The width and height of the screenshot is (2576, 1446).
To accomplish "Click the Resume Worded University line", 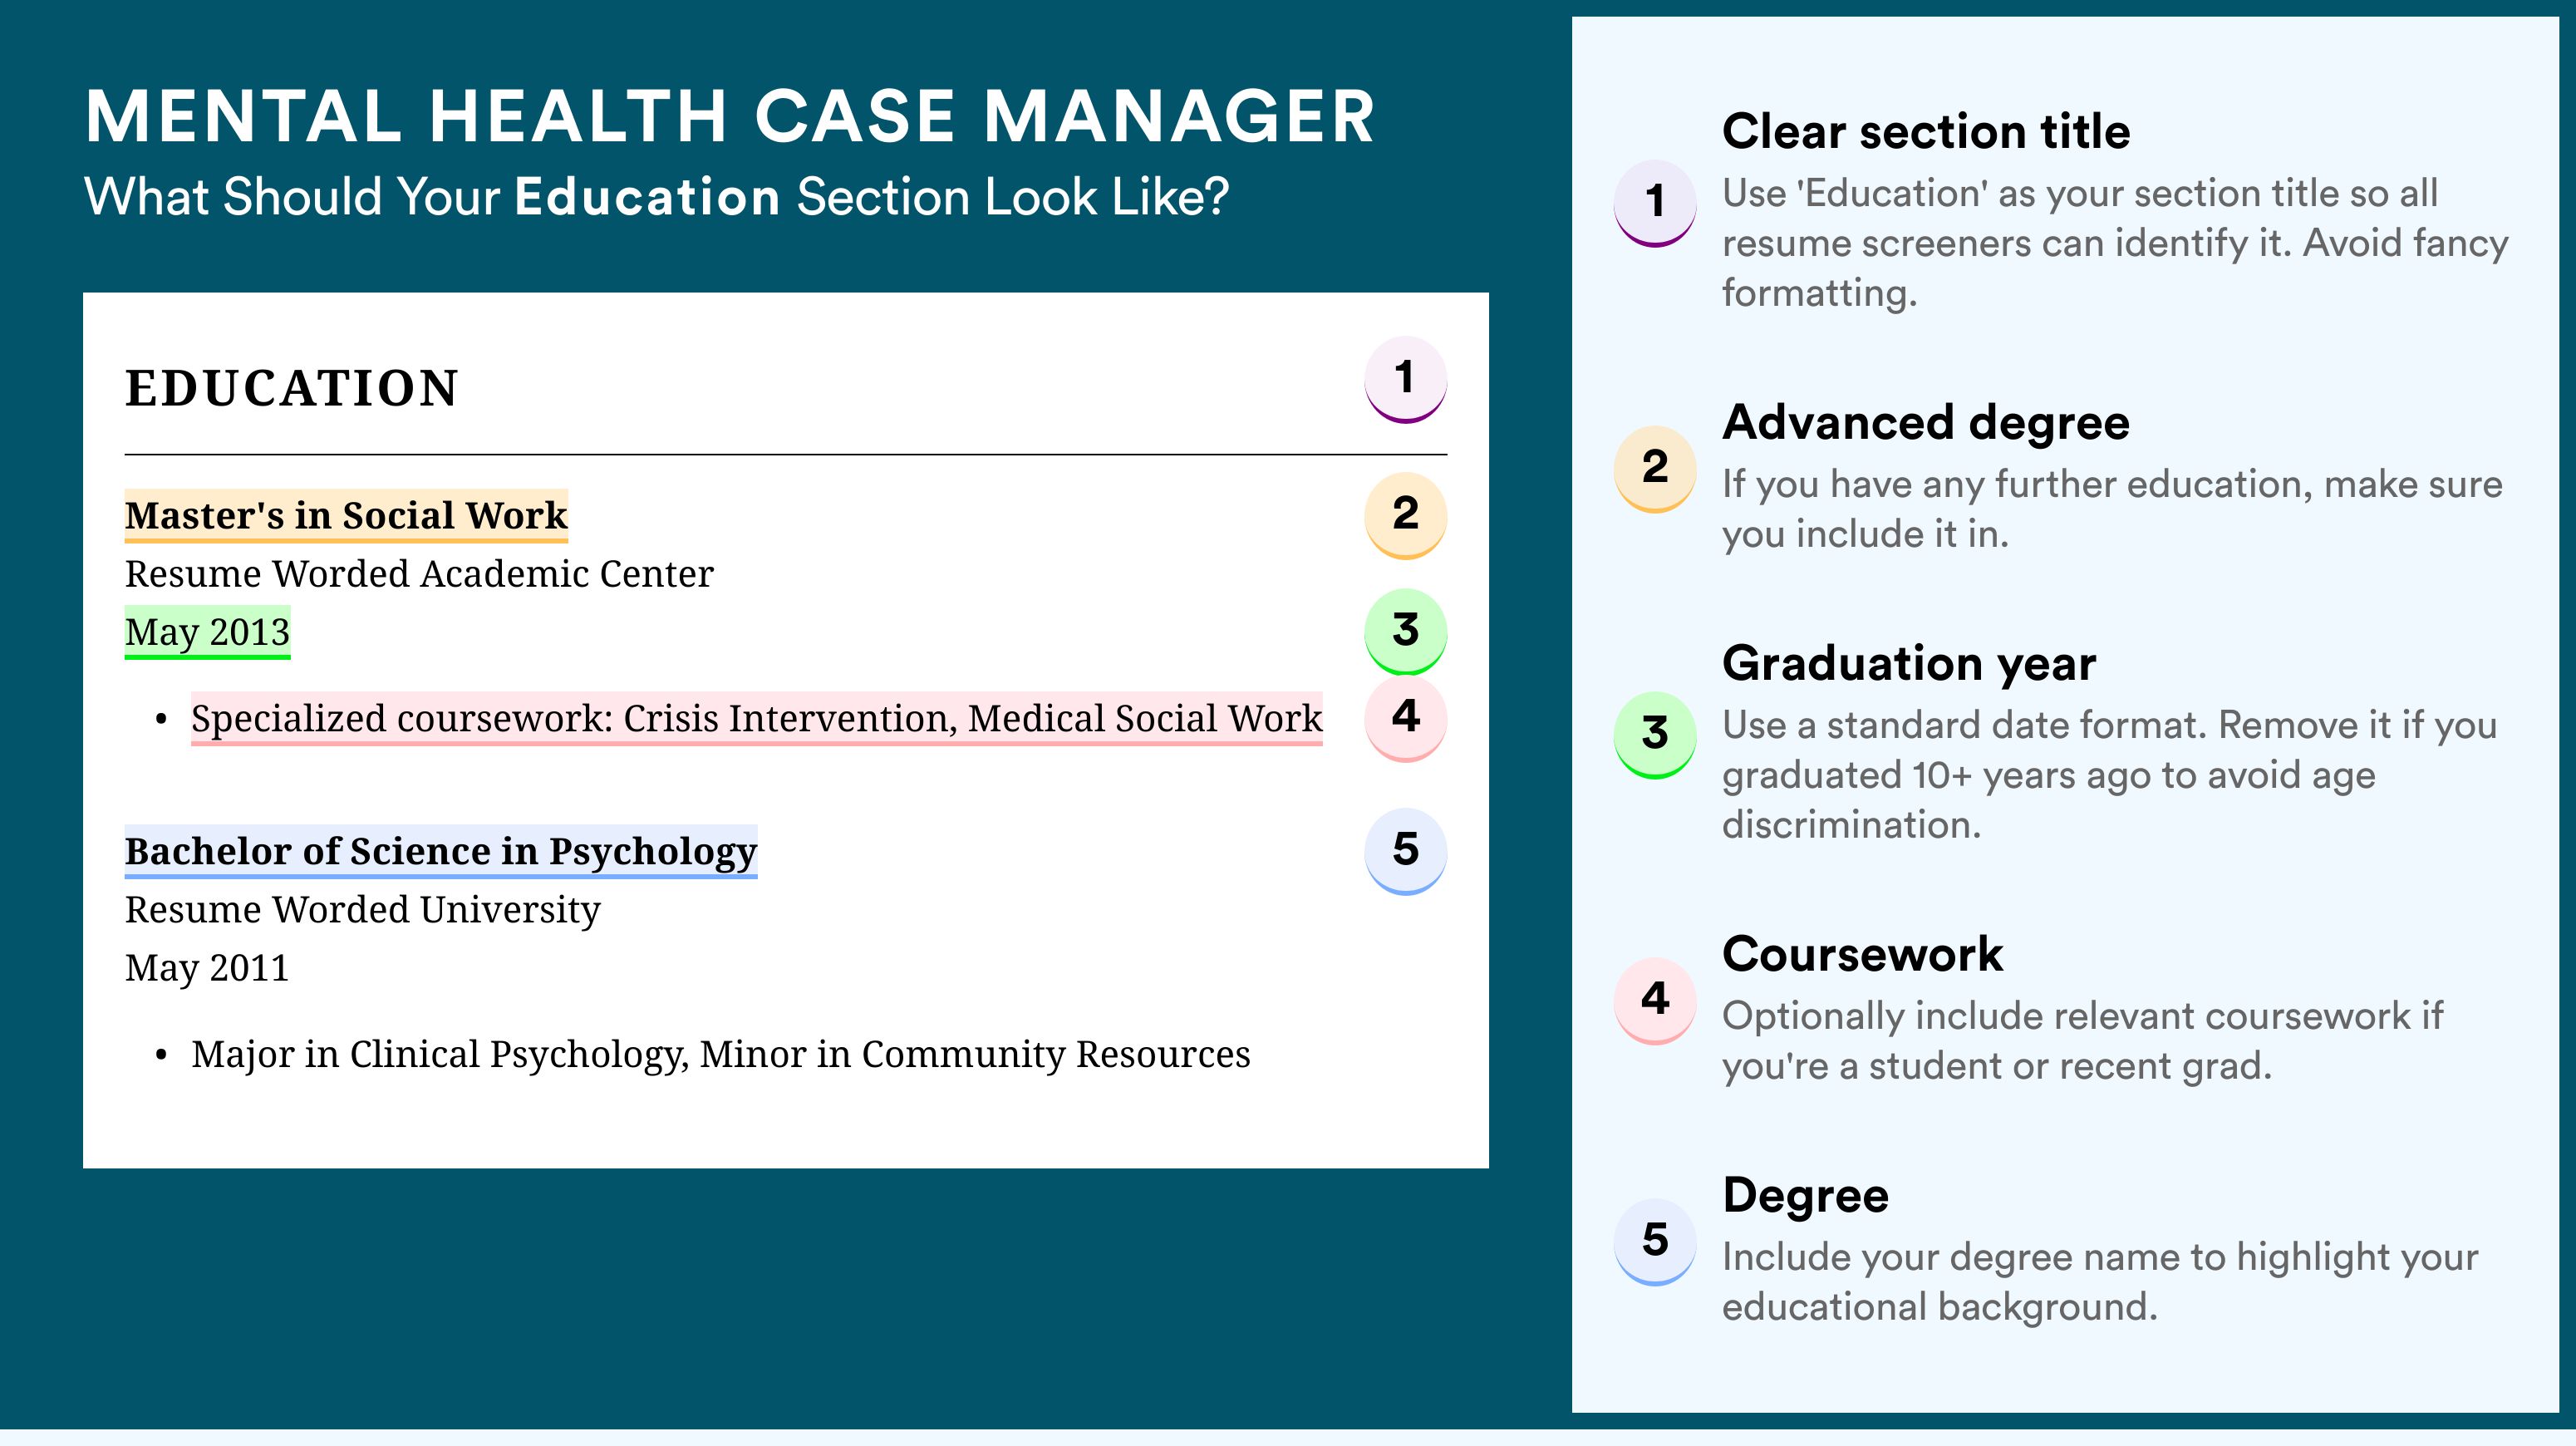I will tap(362, 909).
